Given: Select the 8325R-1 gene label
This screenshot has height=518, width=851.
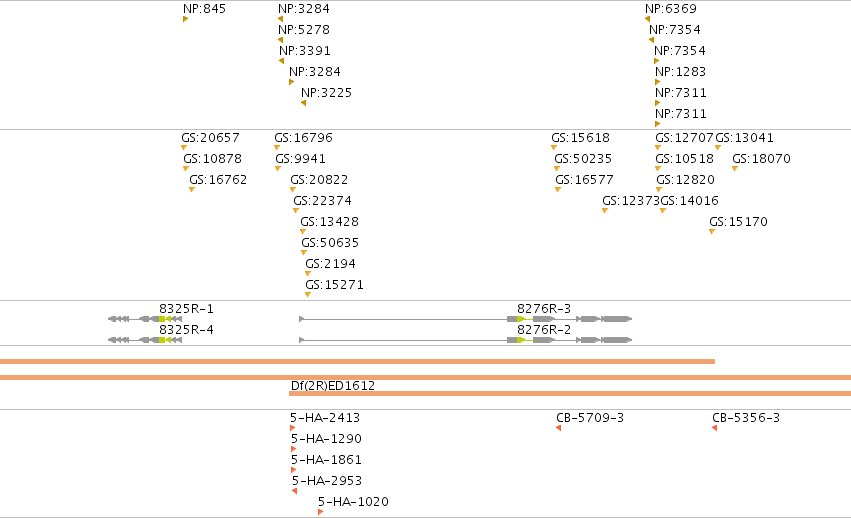Looking at the screenshot, I should pos(186,309).
